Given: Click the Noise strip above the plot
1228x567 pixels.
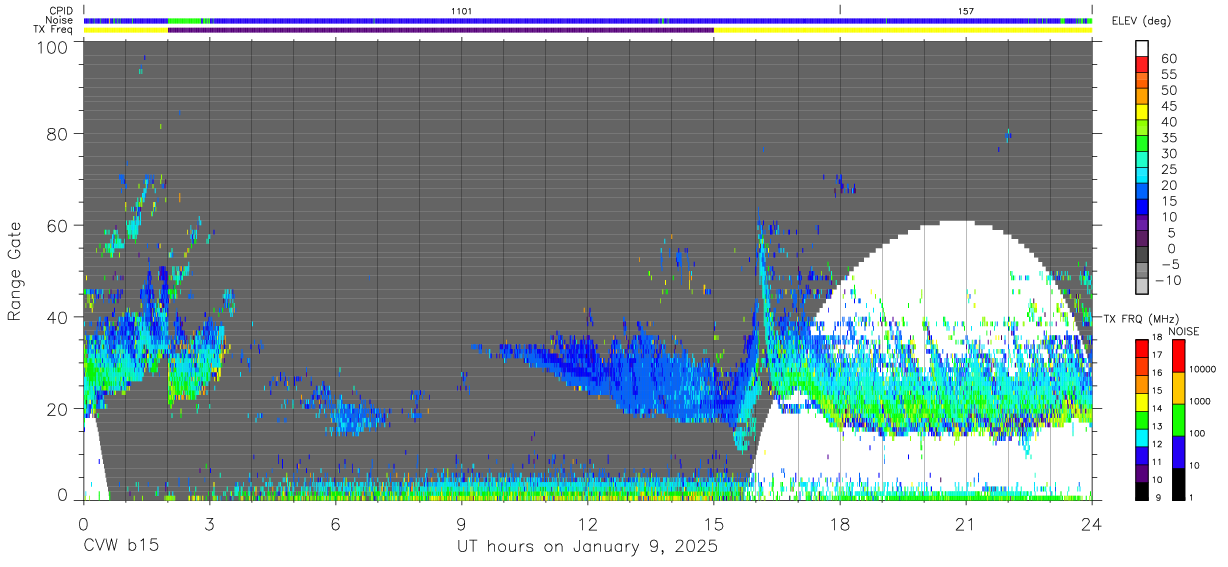Looking at the screenshot, I should 588,20.
